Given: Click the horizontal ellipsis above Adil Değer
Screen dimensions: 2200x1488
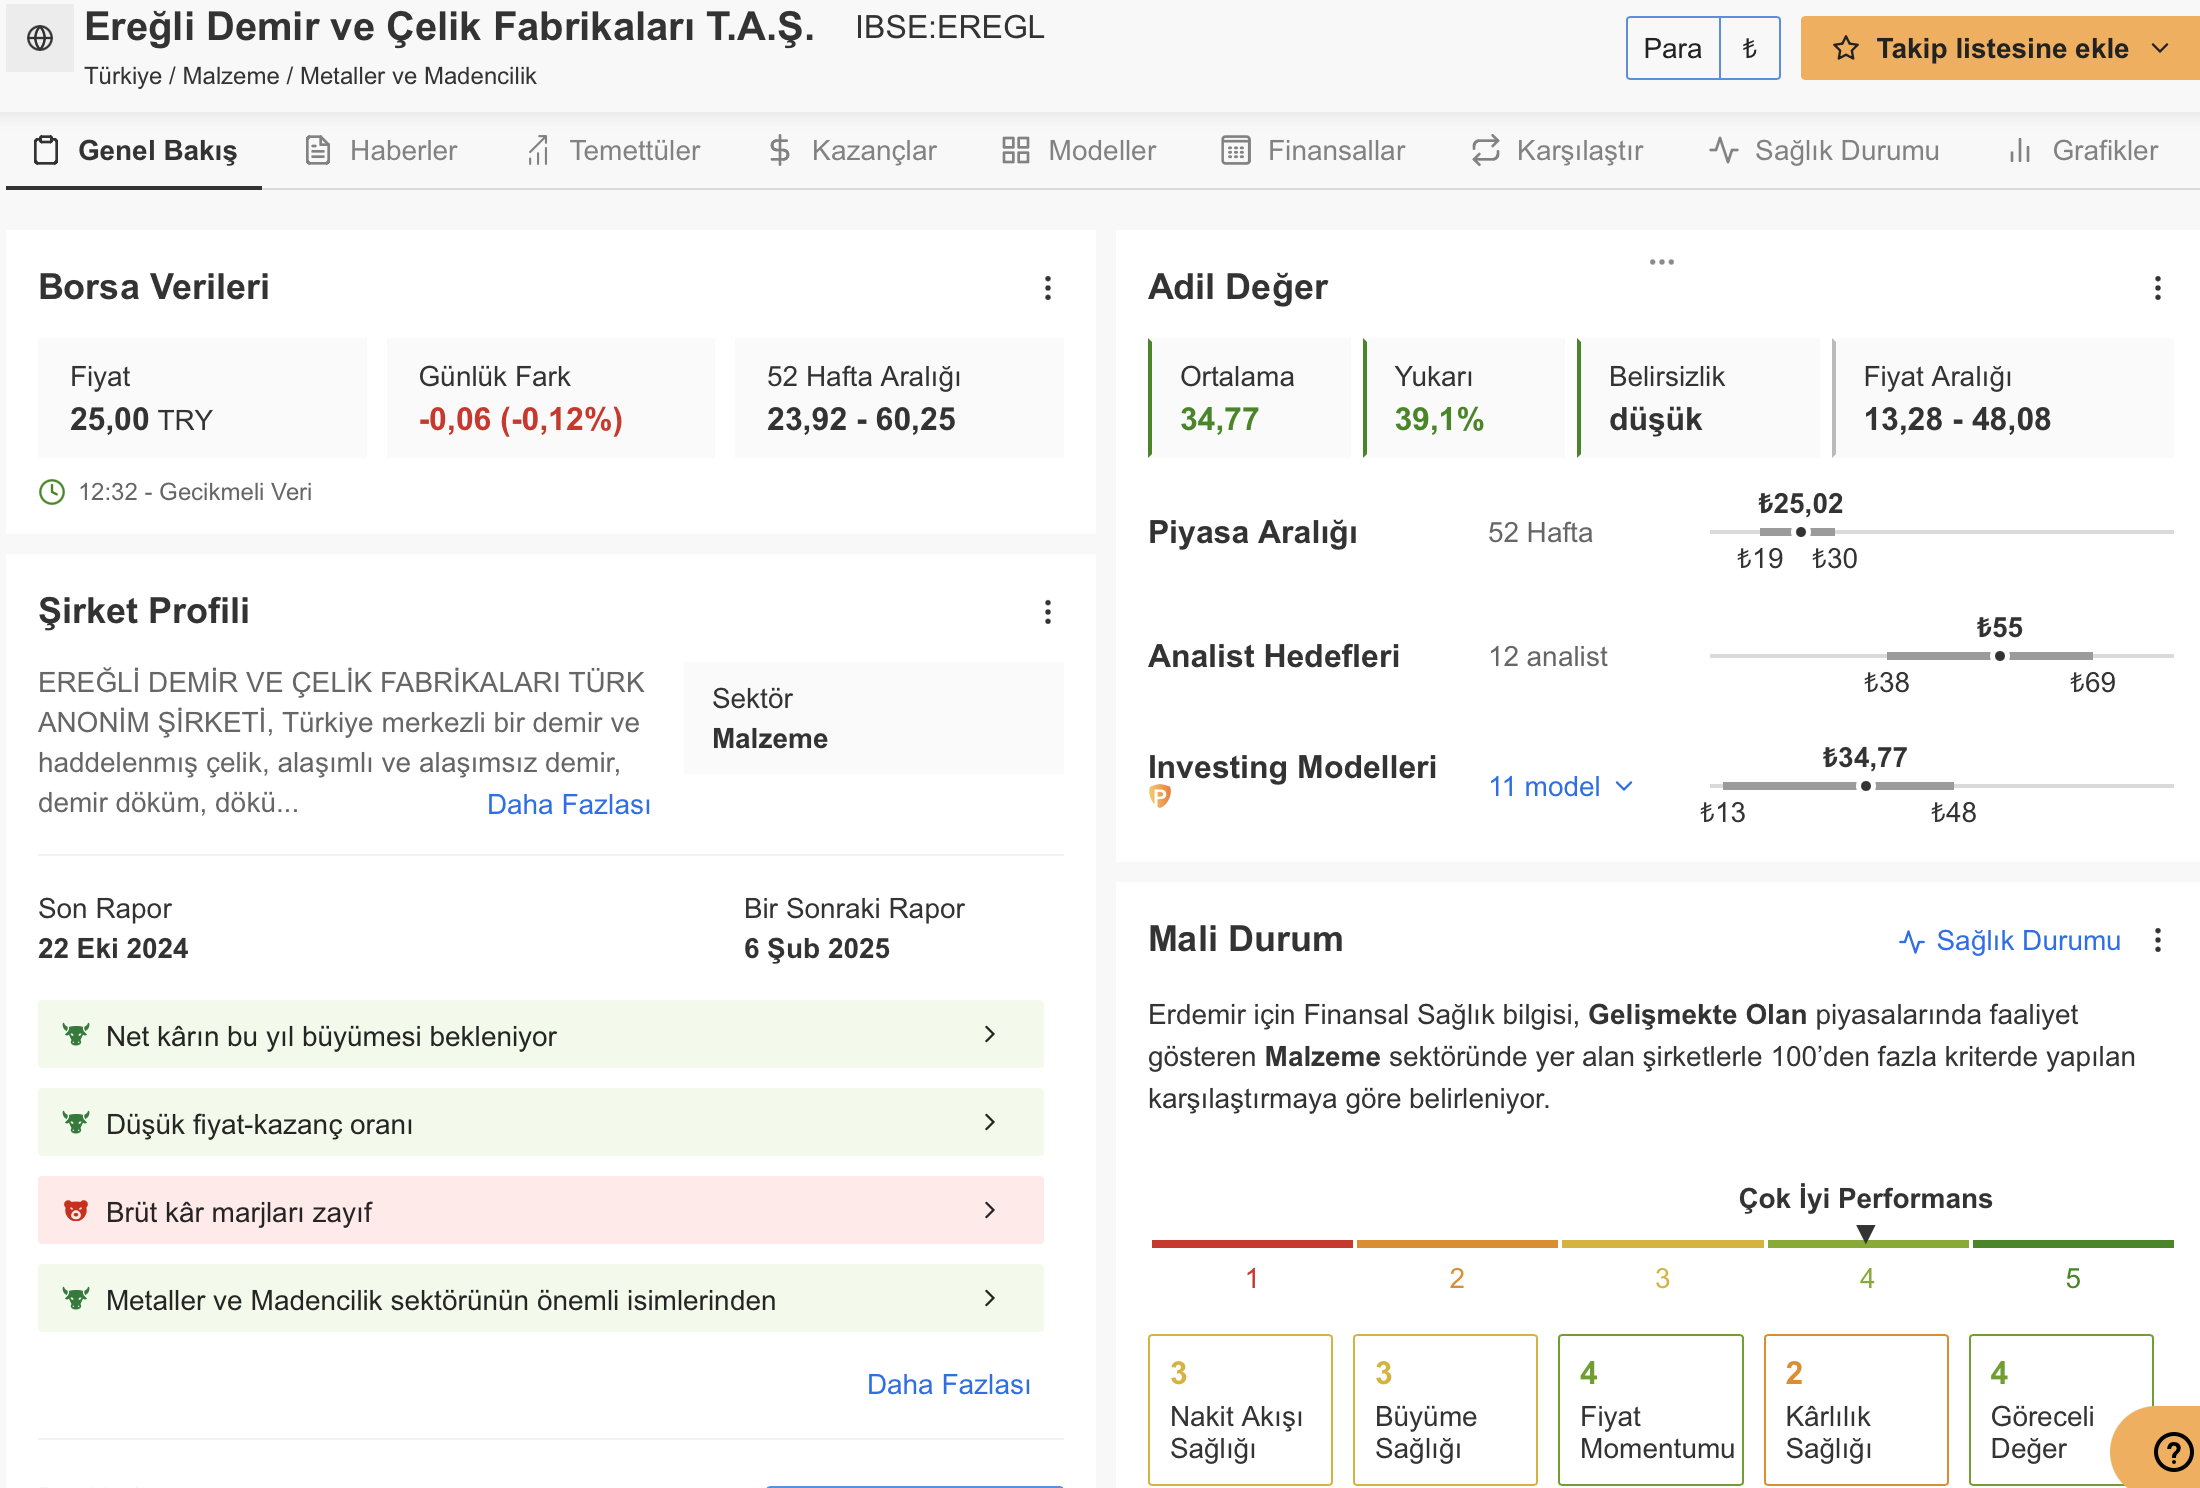Looking at the screenshot, I should click(1661, 262).
